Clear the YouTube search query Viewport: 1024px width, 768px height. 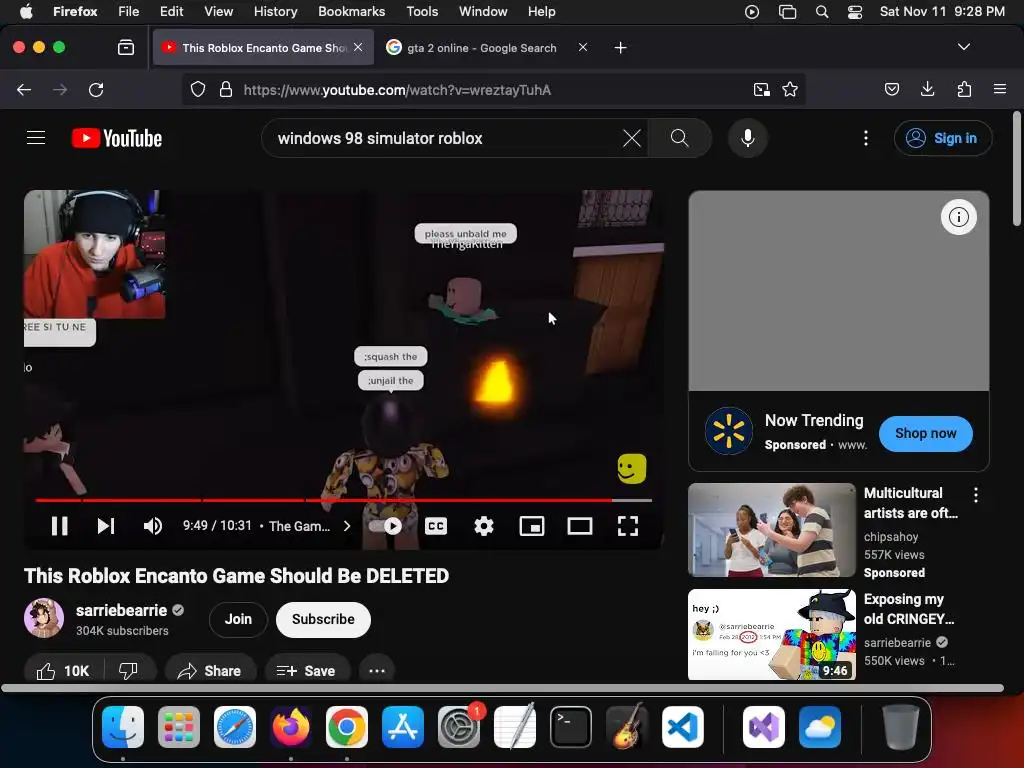632,138
